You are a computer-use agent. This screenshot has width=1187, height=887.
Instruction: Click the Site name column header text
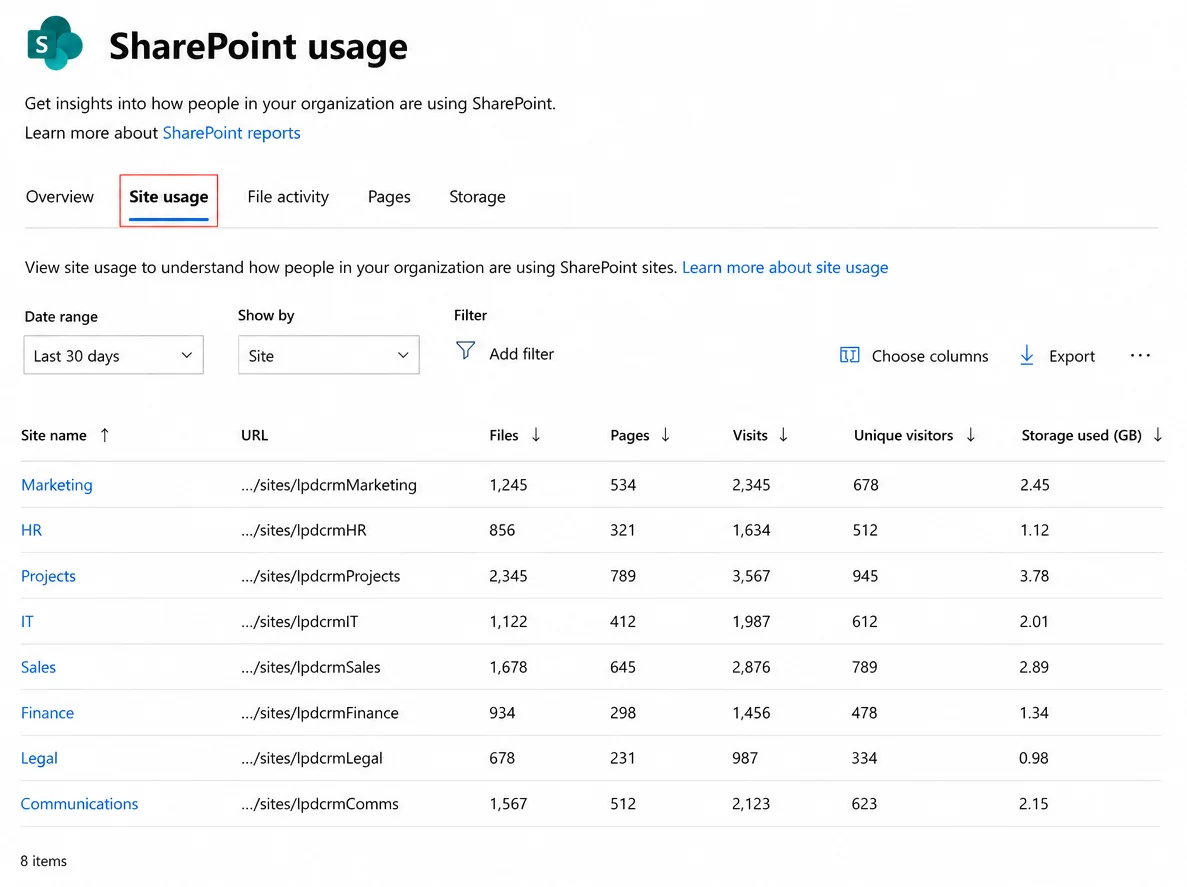[54, 435]
